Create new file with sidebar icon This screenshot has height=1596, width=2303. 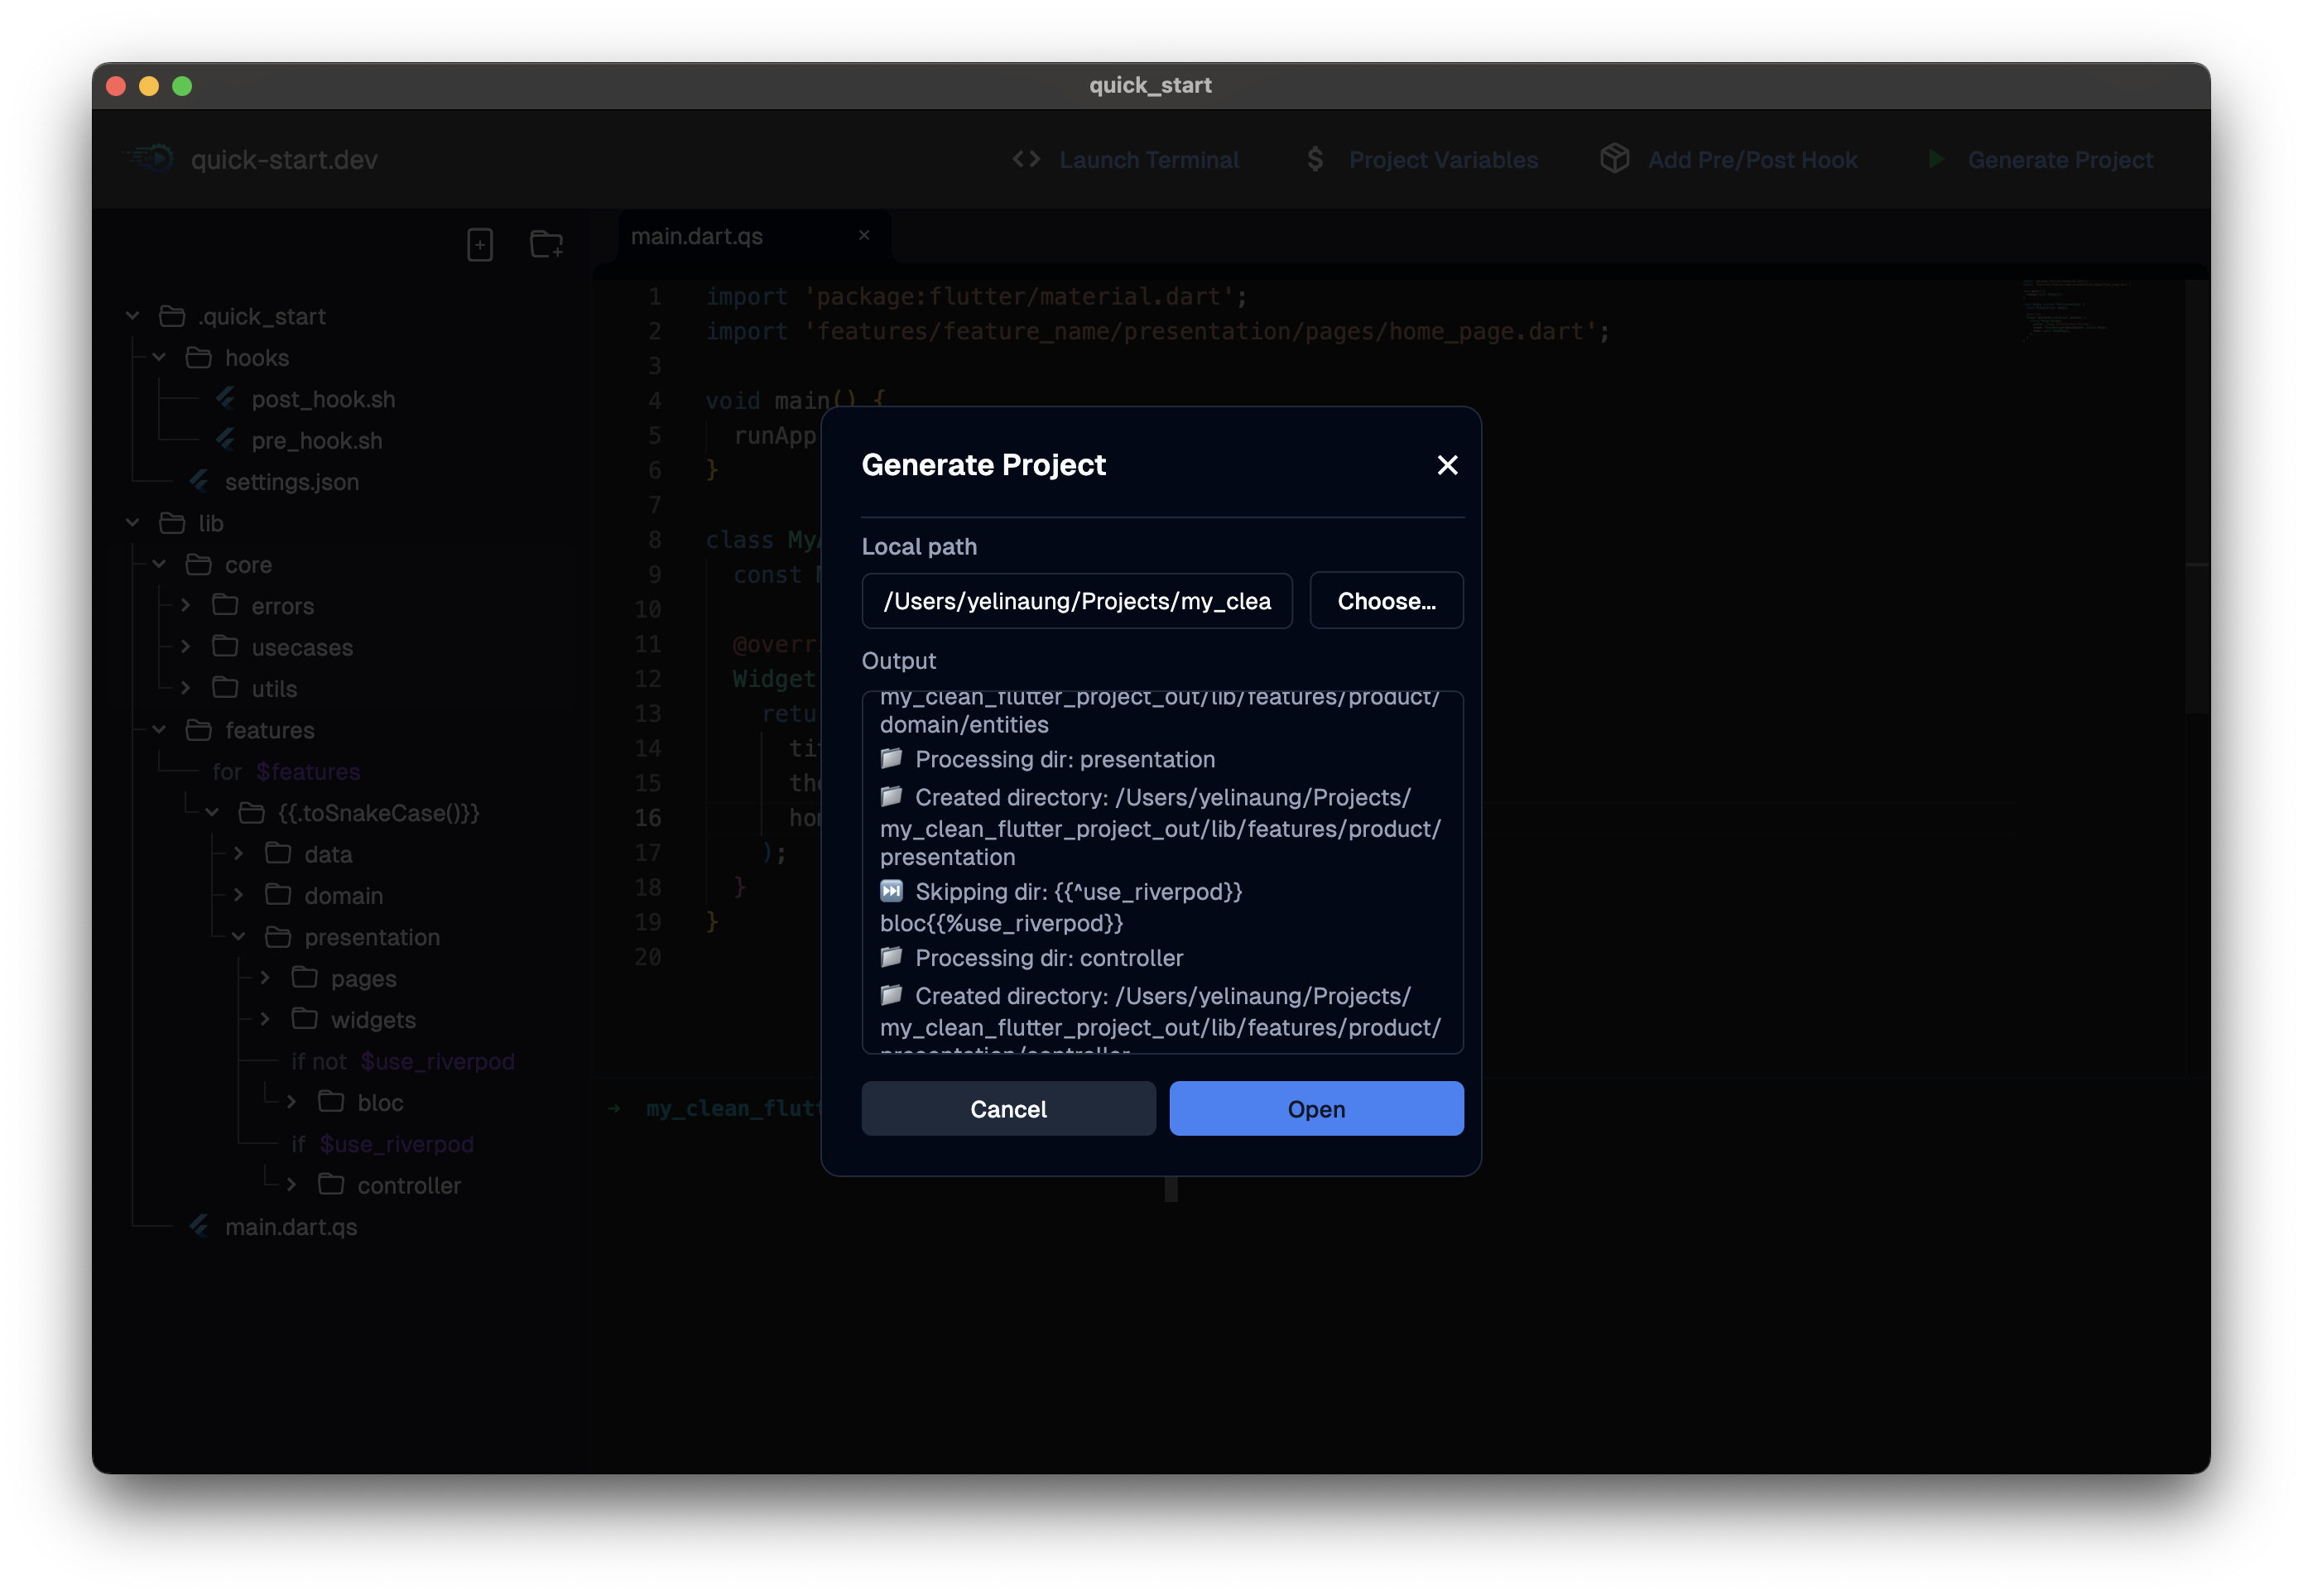(479, 244)
